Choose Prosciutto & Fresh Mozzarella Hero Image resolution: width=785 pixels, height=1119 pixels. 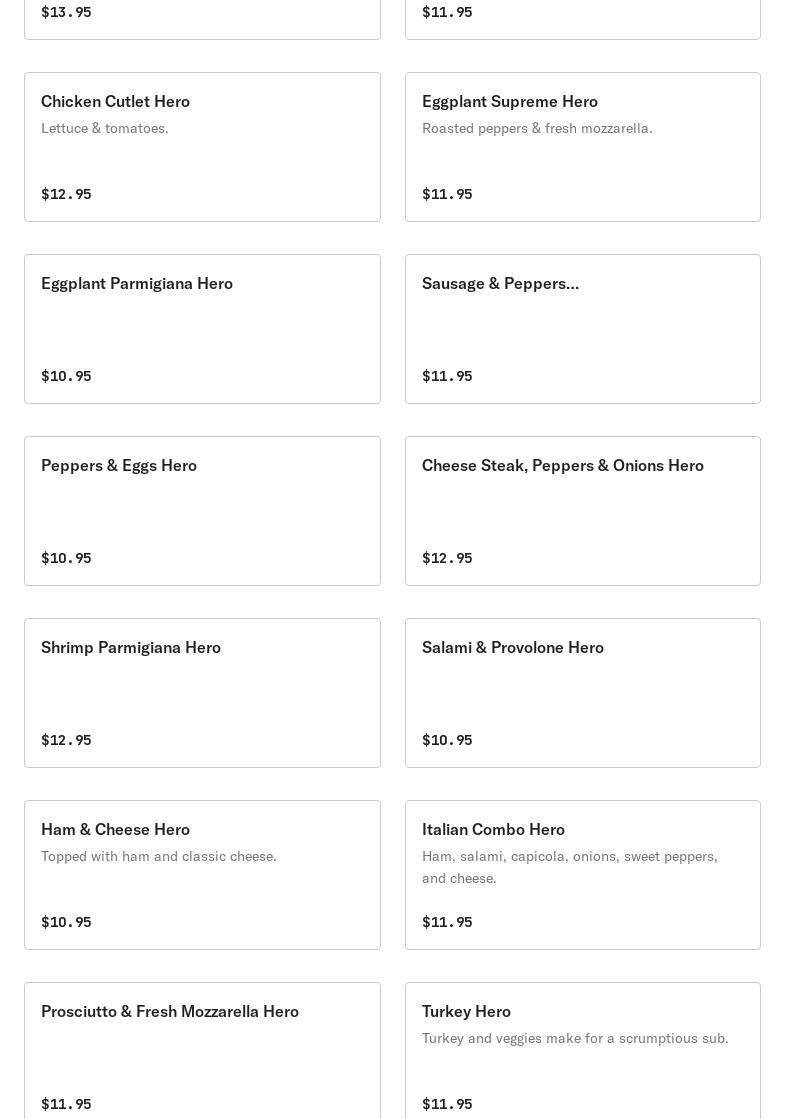202,1050
